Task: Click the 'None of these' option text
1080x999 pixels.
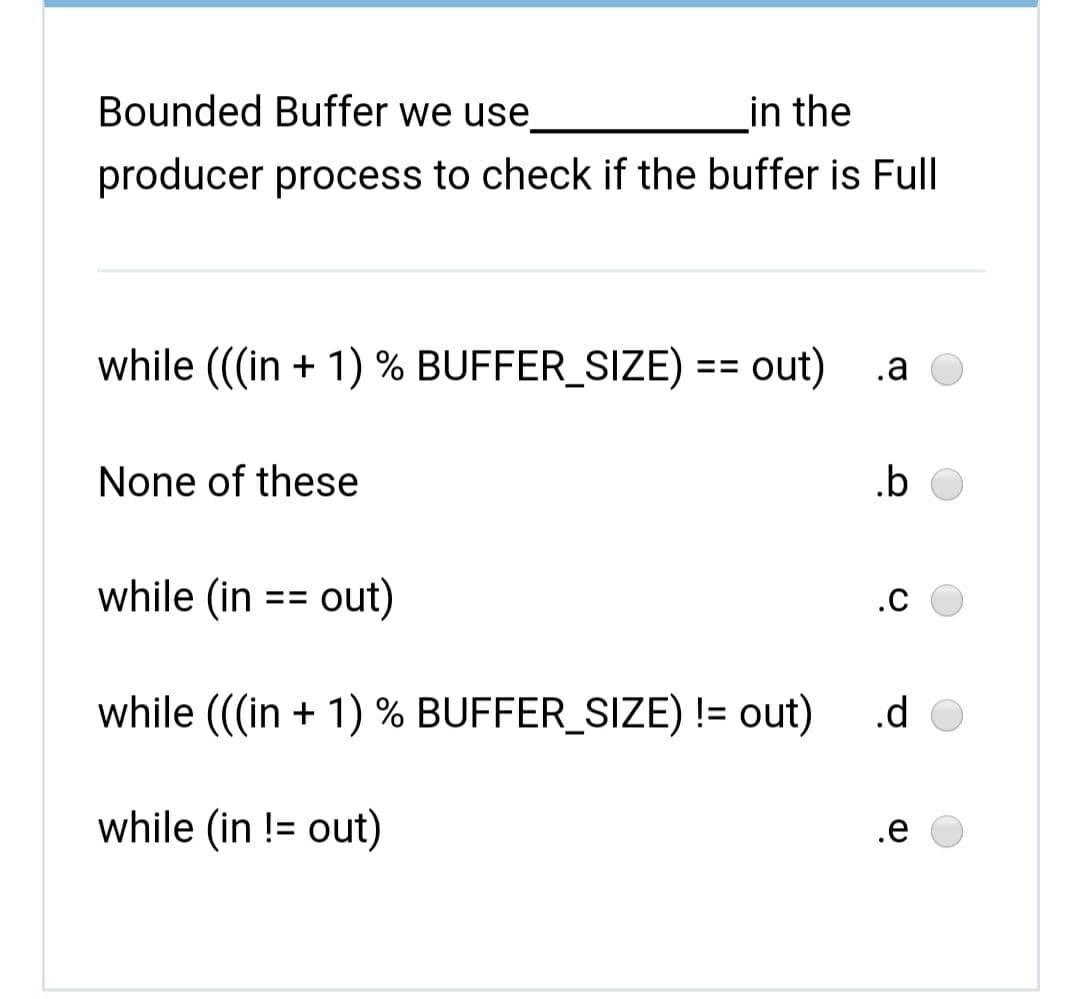Action: (x=227, y=483)
